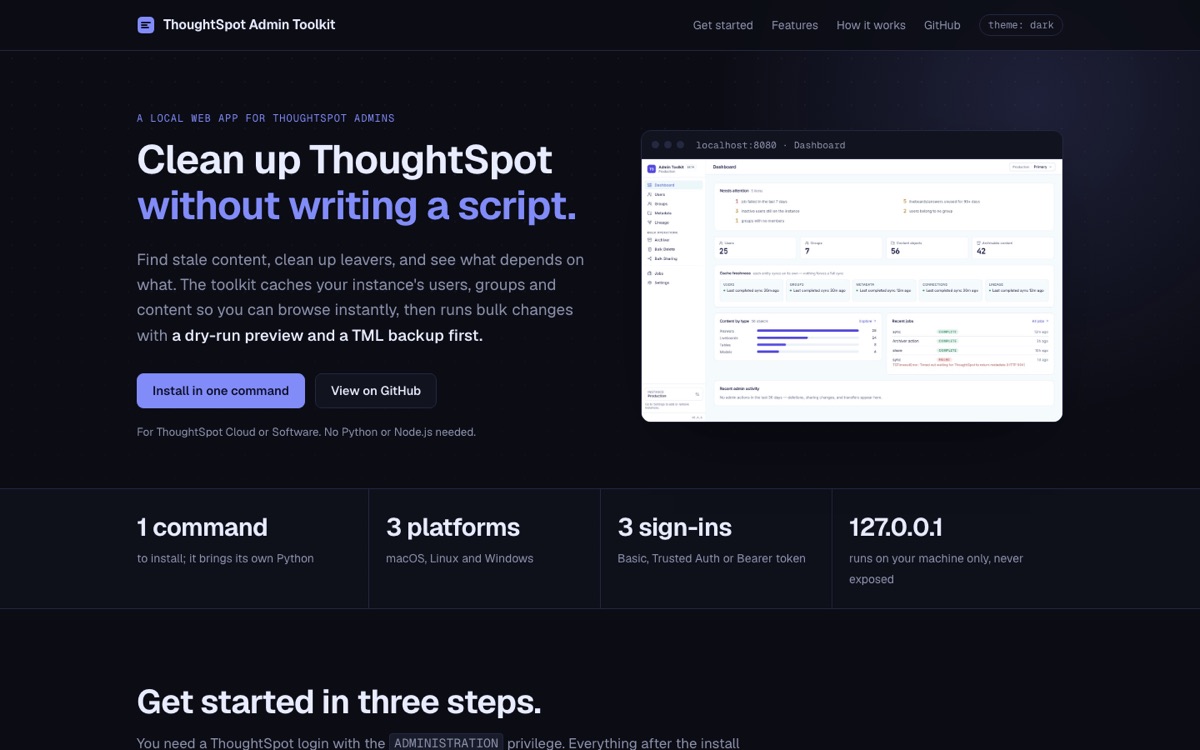1200x750 pixels.
Task: Click the TS app badge in preview
Action: tap(651, 169)
